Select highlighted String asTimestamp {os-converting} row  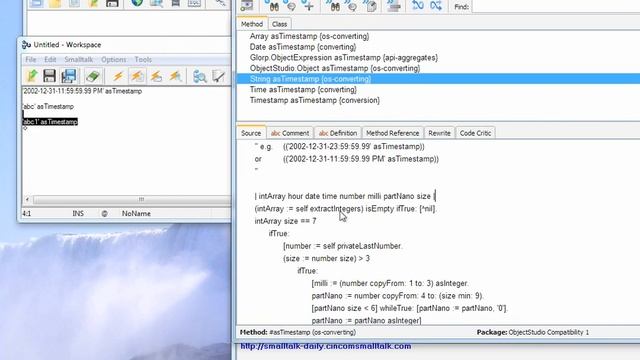438,79
